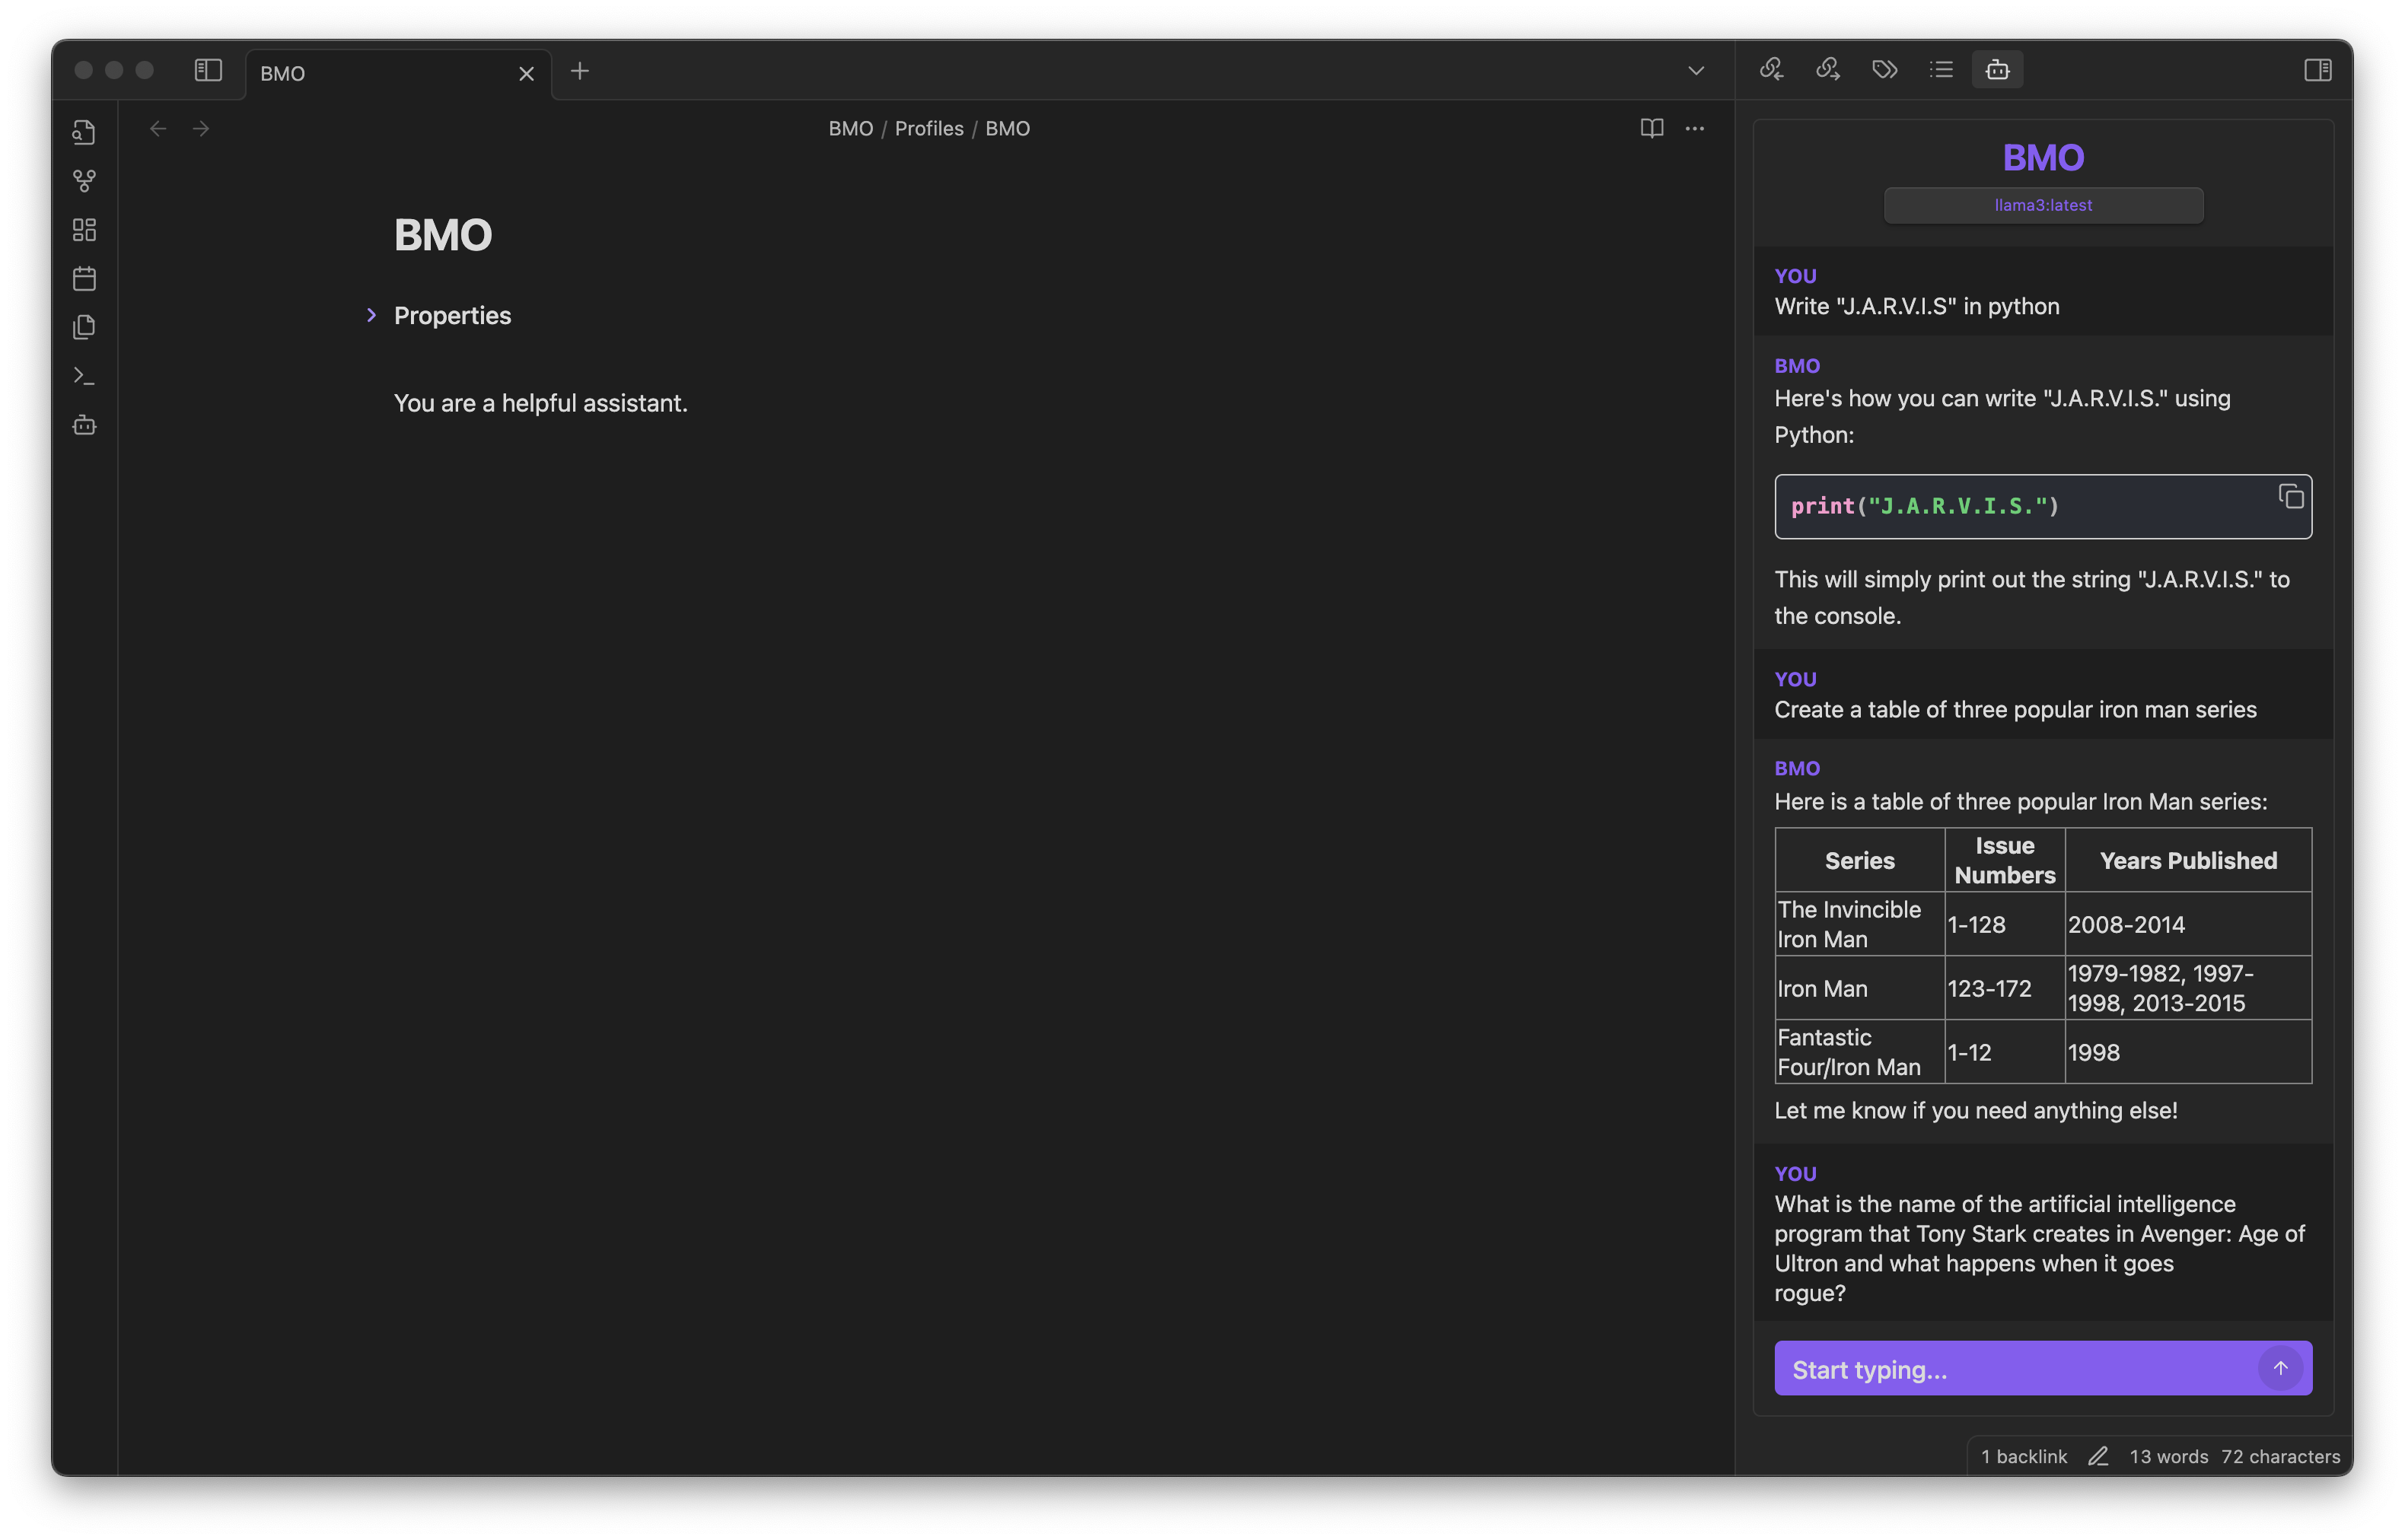Click the BMO chatbot icon in left ribbon
2405x1540 pixels.
click(84, 425)
